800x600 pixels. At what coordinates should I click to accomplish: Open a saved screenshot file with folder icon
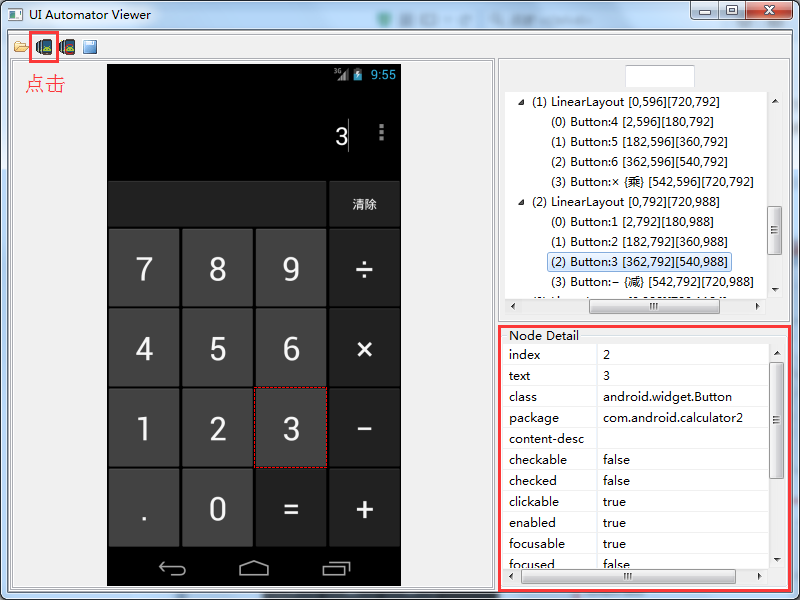click(x=21, y=47)
